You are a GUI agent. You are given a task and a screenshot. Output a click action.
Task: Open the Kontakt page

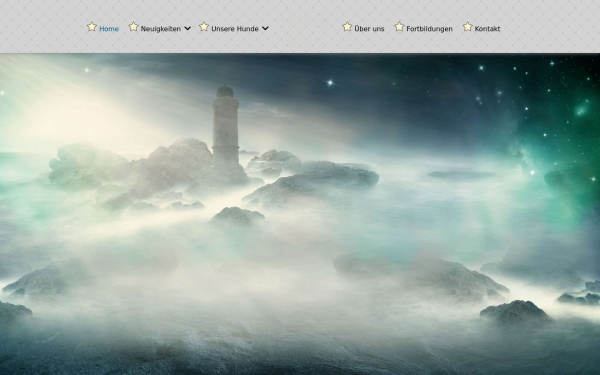pyautogui.click(x=487, y=29)
